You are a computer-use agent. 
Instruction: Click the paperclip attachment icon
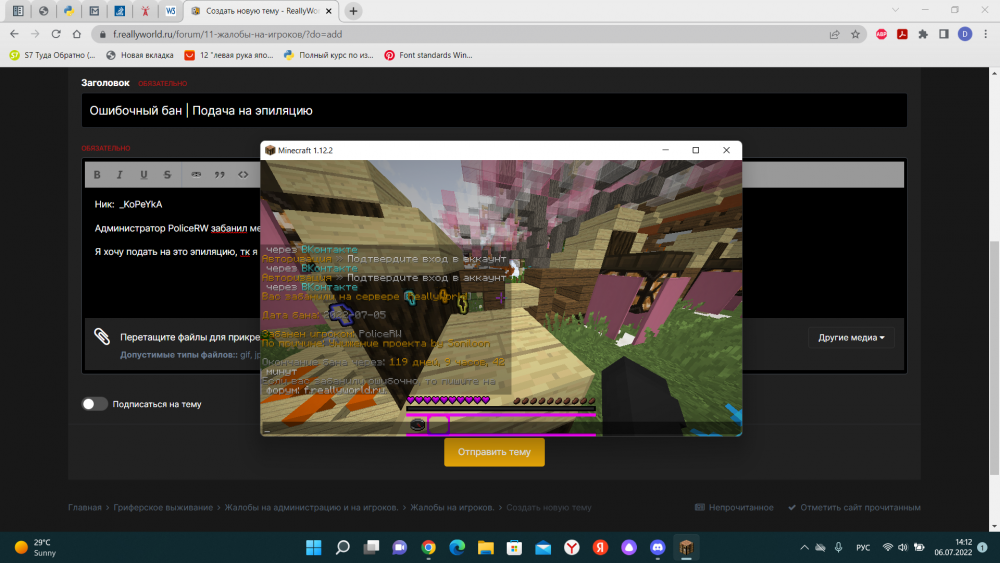click(102, 336)
